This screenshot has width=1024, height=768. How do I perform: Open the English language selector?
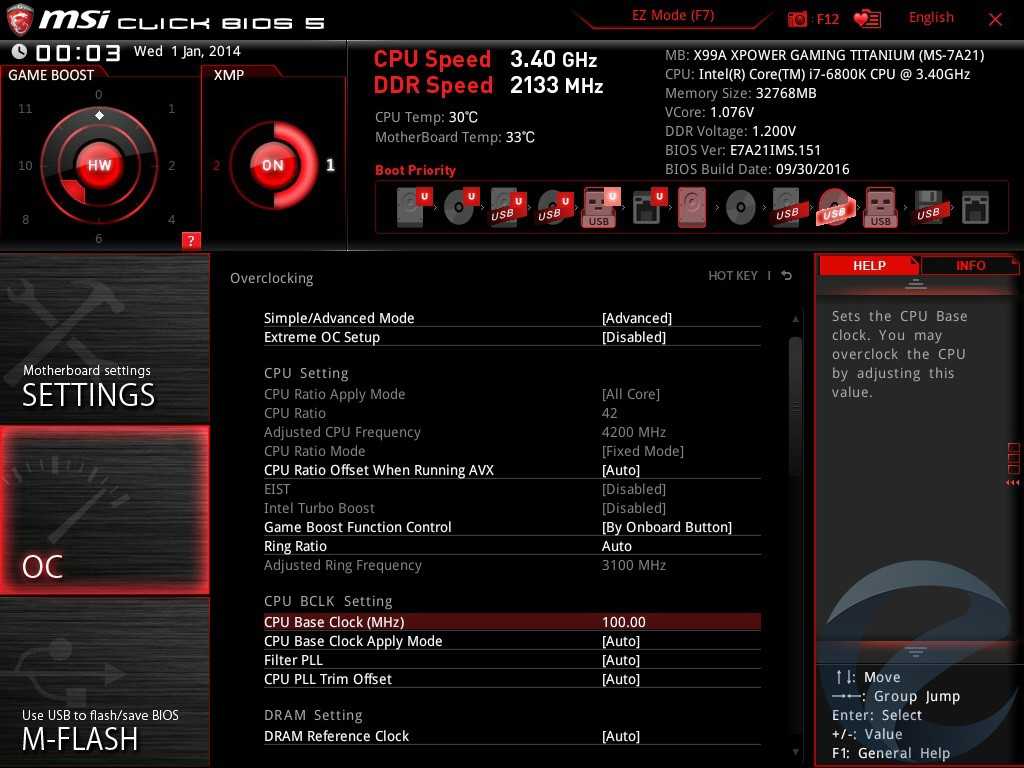[x=930, y=18]
